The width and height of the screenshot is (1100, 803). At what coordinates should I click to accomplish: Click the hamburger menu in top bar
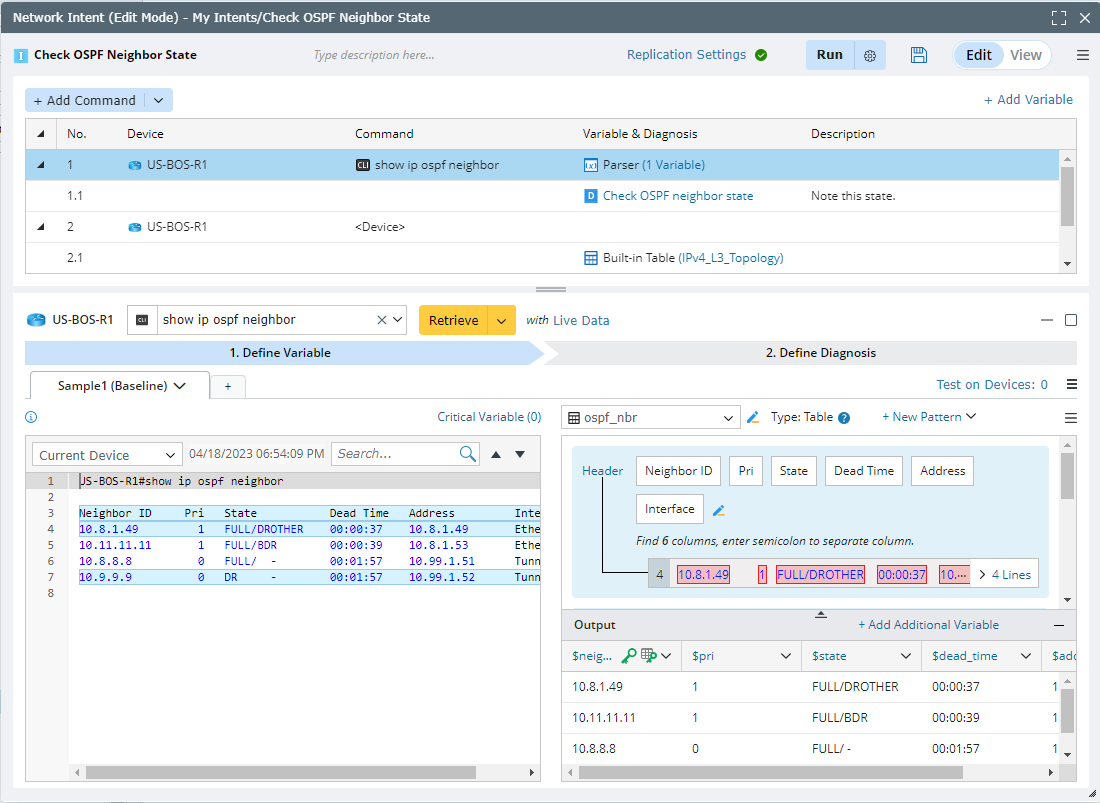pos(1082,55)
